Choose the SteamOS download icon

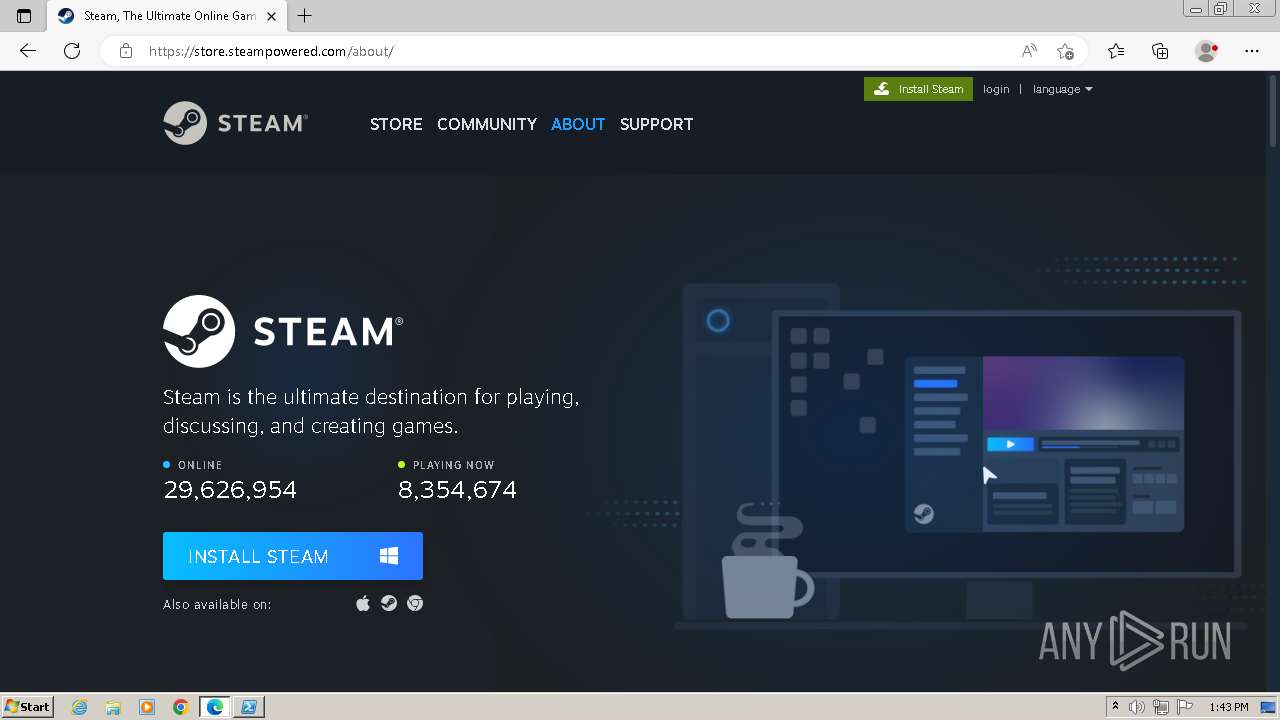tap(389, 603)
